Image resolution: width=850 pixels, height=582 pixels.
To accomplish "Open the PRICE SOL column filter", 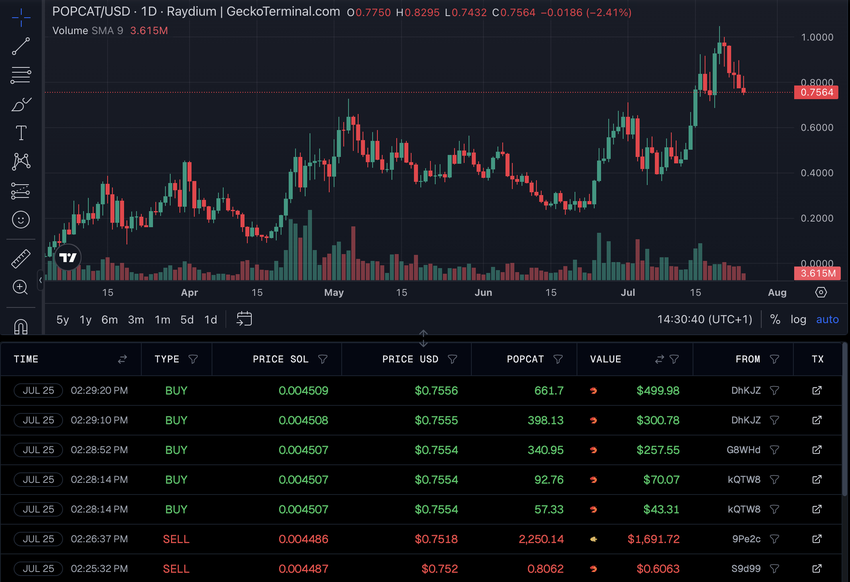I will coord(323,359).
